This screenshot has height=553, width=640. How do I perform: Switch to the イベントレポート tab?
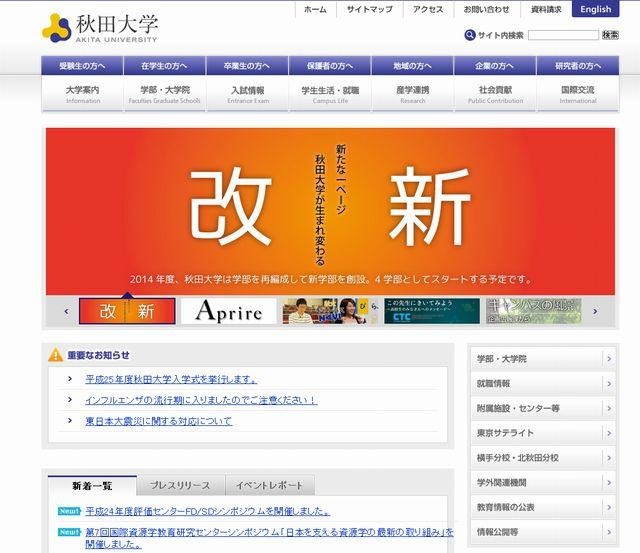[x=270, y=486]
